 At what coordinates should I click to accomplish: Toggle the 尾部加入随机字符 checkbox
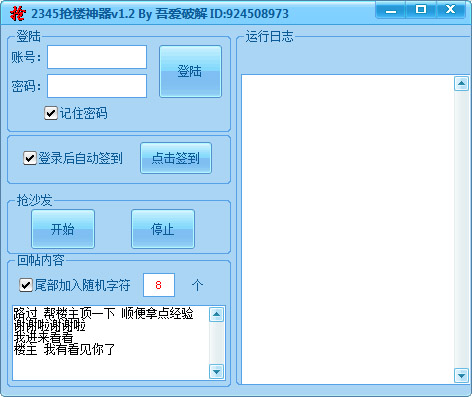pyautogui.click(x=26, y=285)
